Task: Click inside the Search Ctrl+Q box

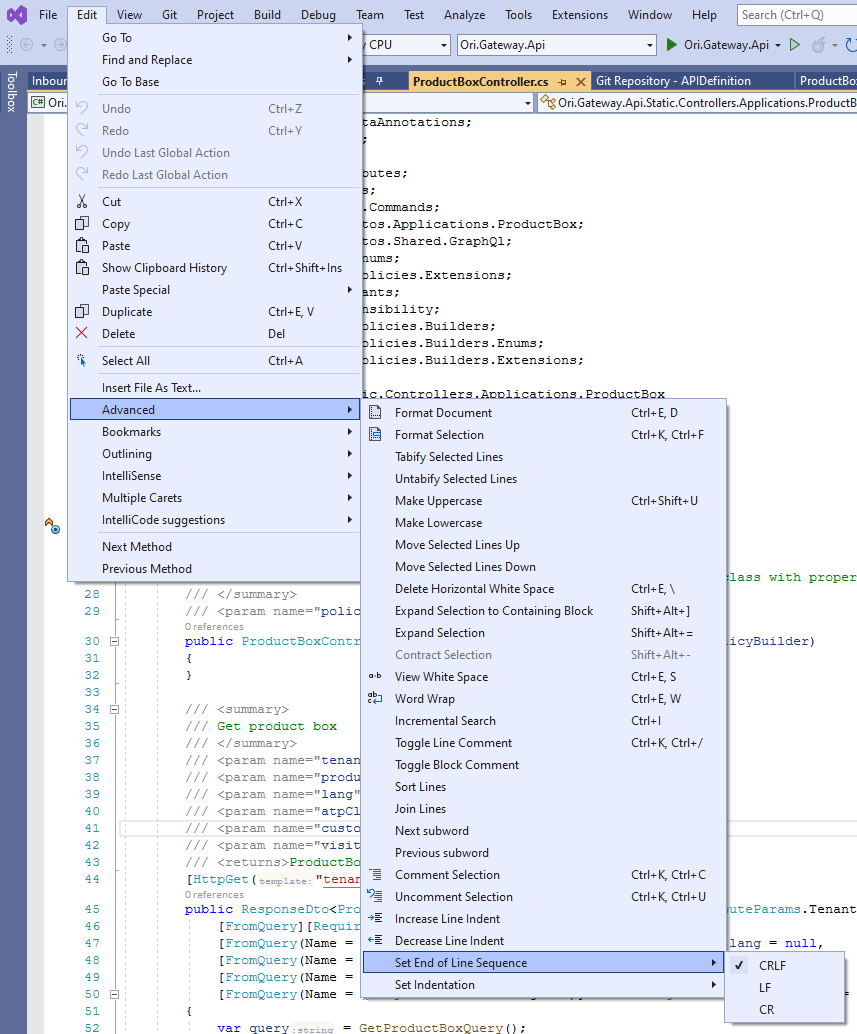Action: (795, 15)
